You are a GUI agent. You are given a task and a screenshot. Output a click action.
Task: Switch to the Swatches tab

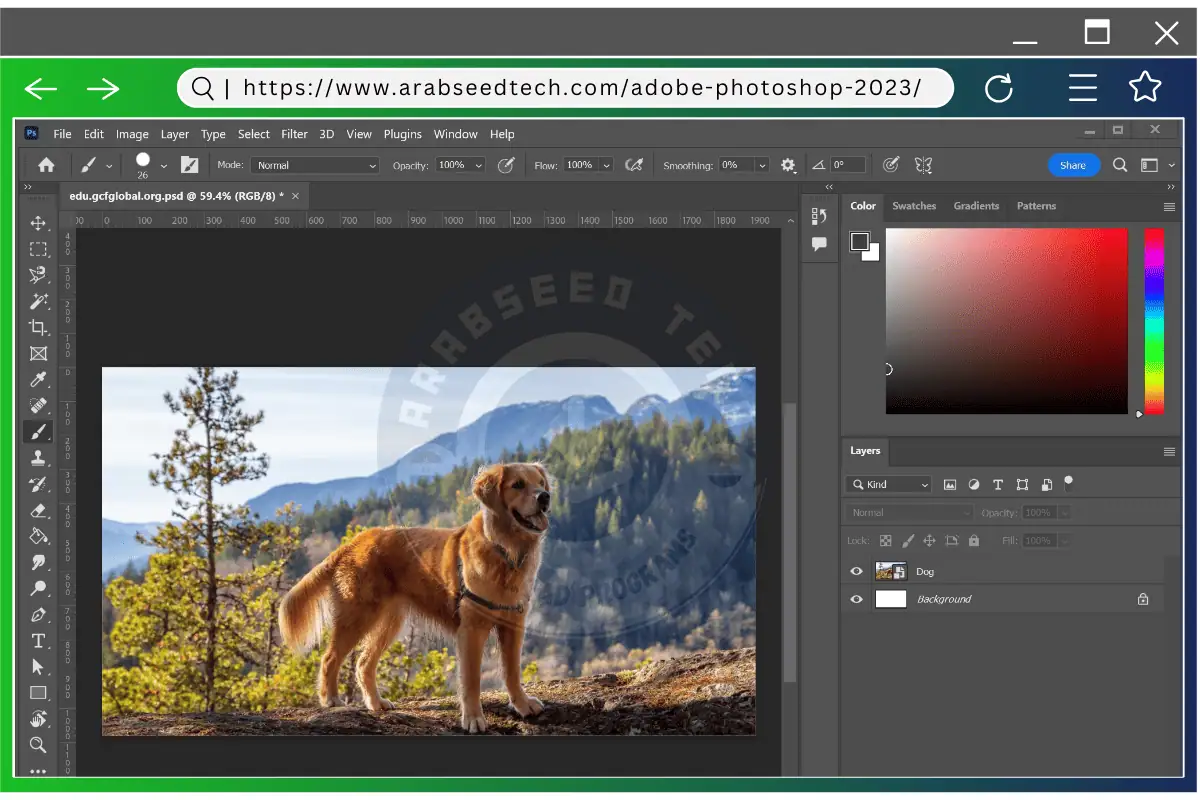point(914,206)
